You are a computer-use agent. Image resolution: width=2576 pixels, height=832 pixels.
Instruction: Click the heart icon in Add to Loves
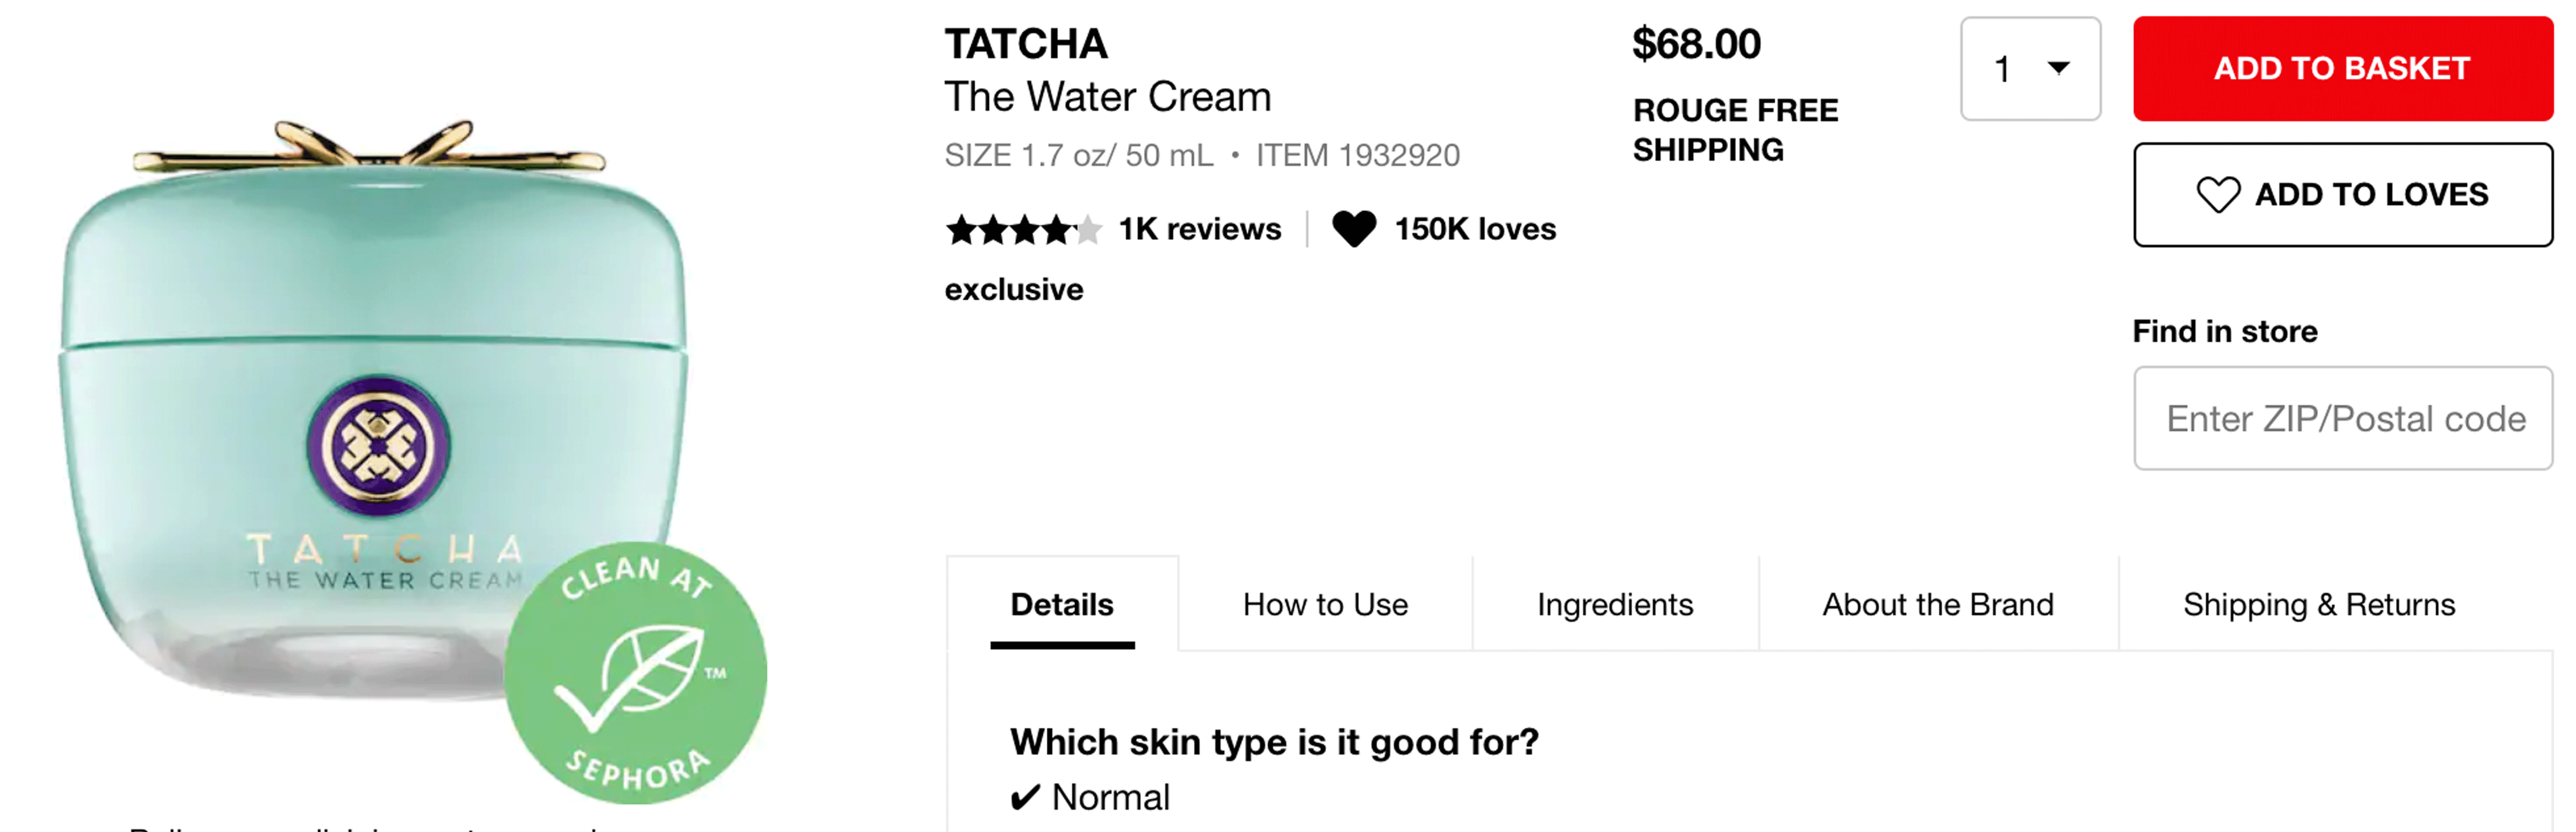point(2217,194)
